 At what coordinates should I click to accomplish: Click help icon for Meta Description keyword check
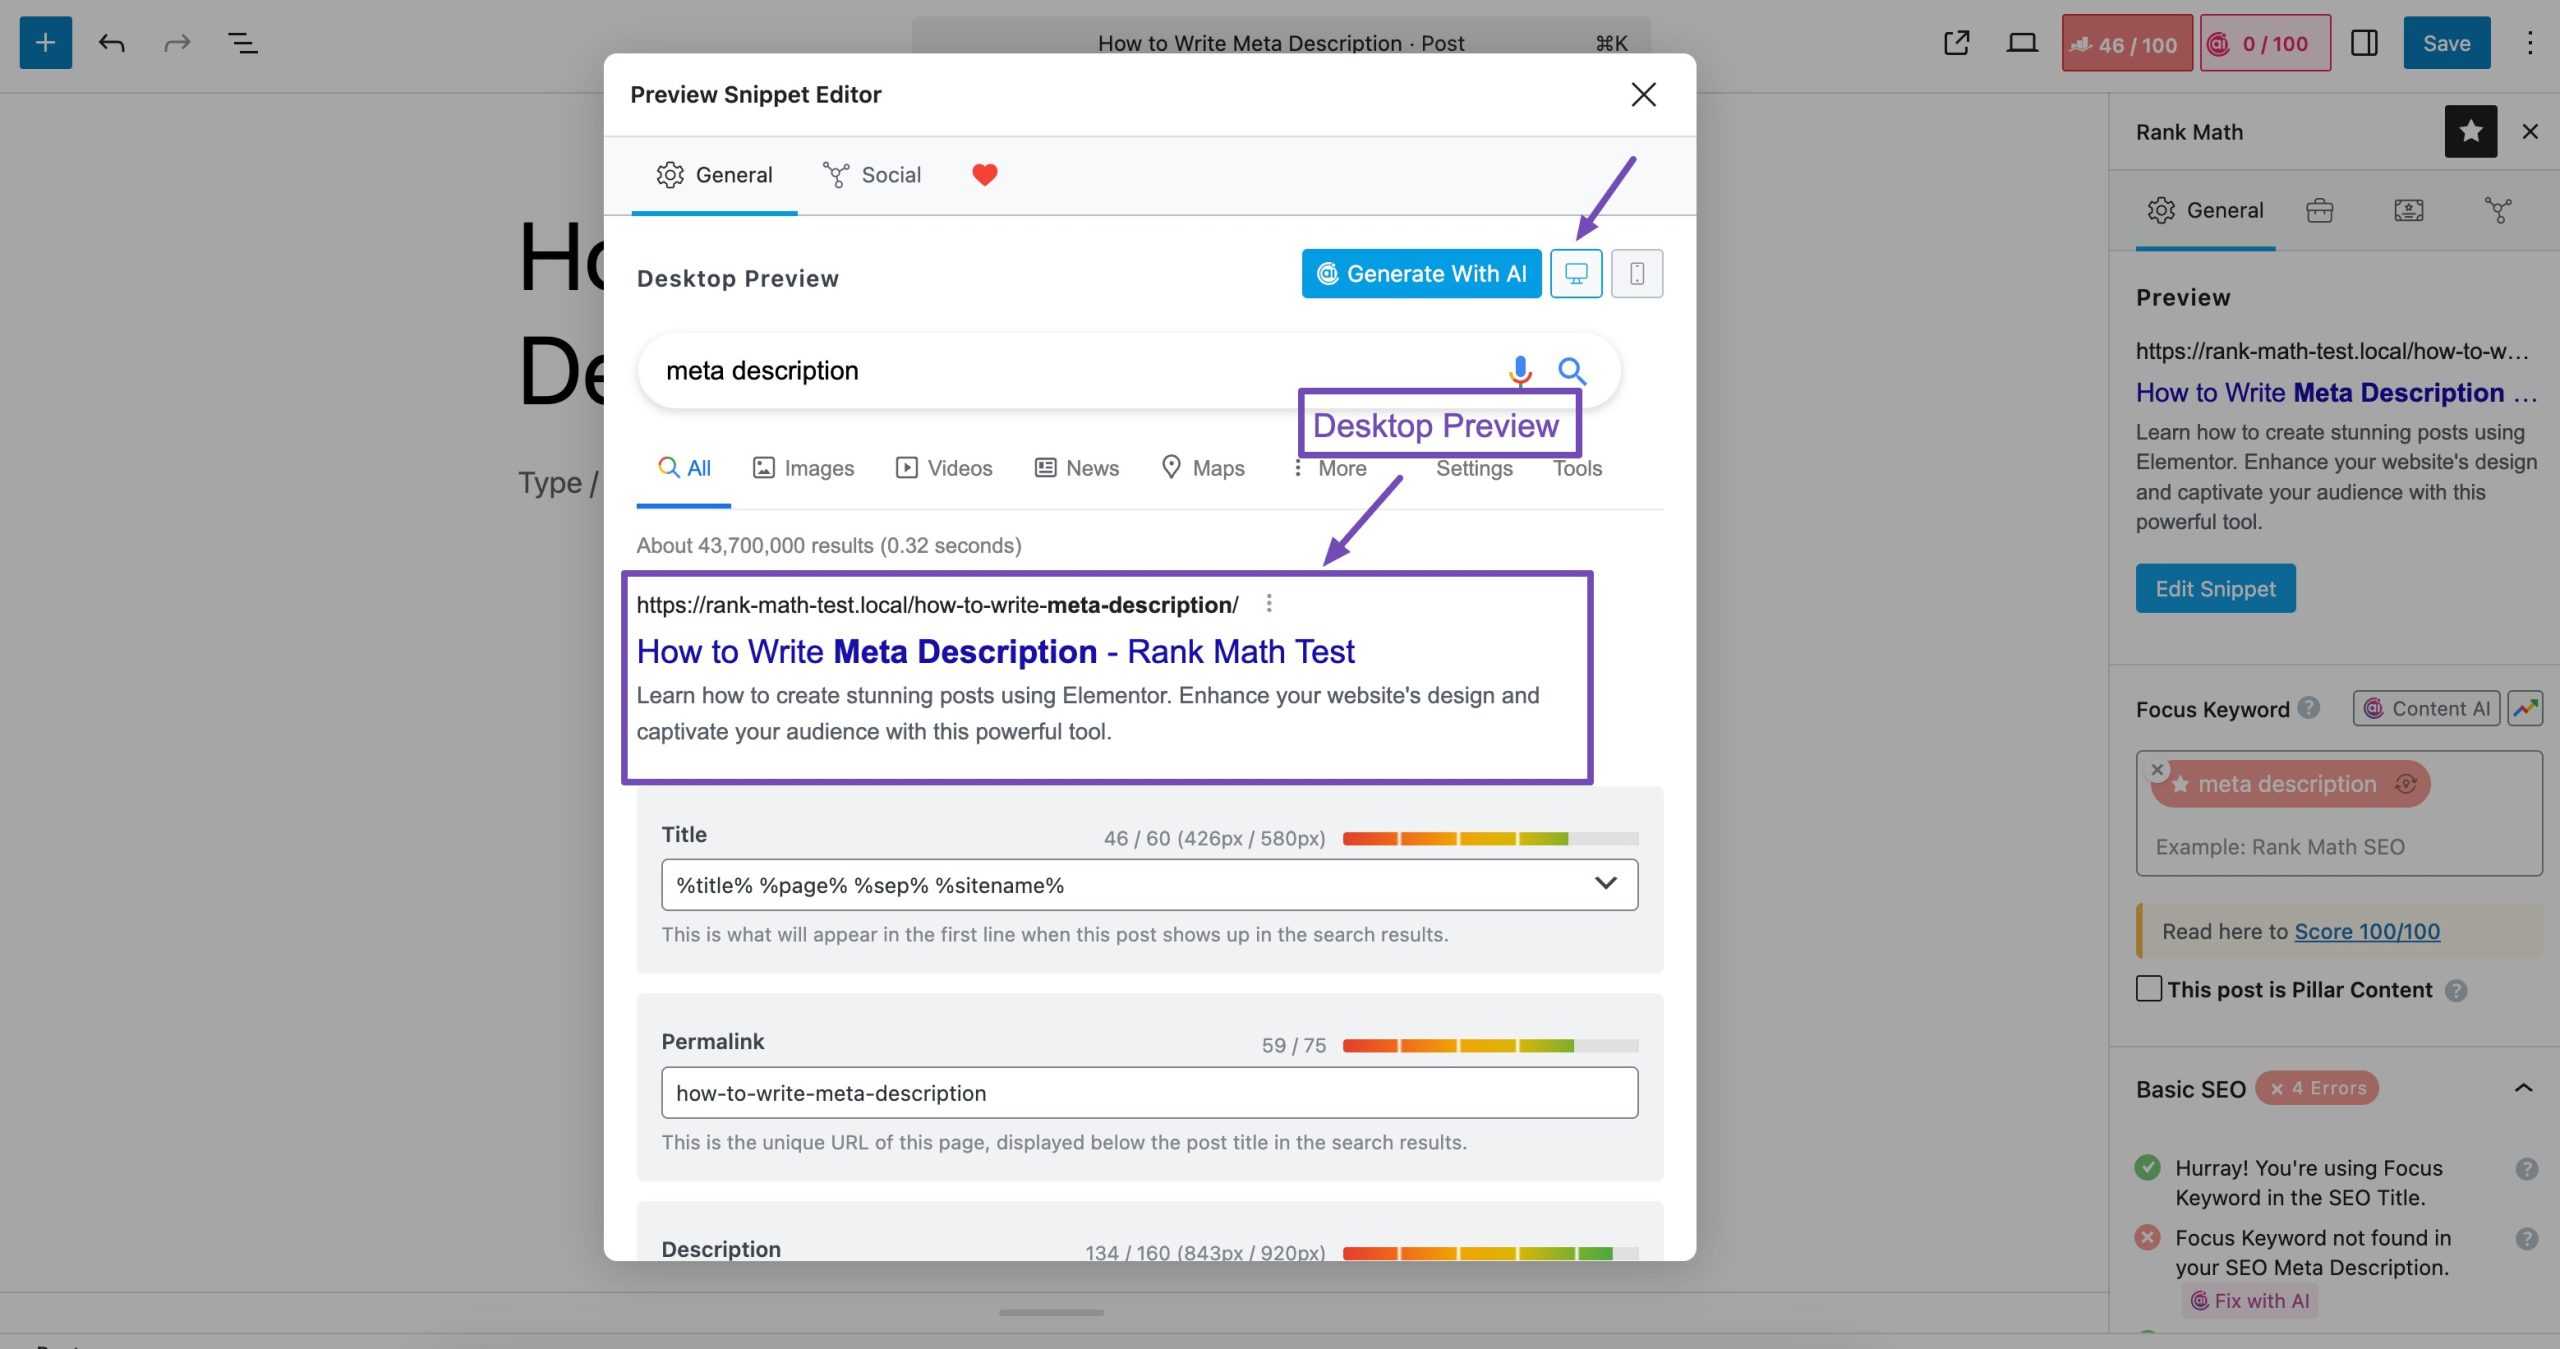point(2526,1239)
